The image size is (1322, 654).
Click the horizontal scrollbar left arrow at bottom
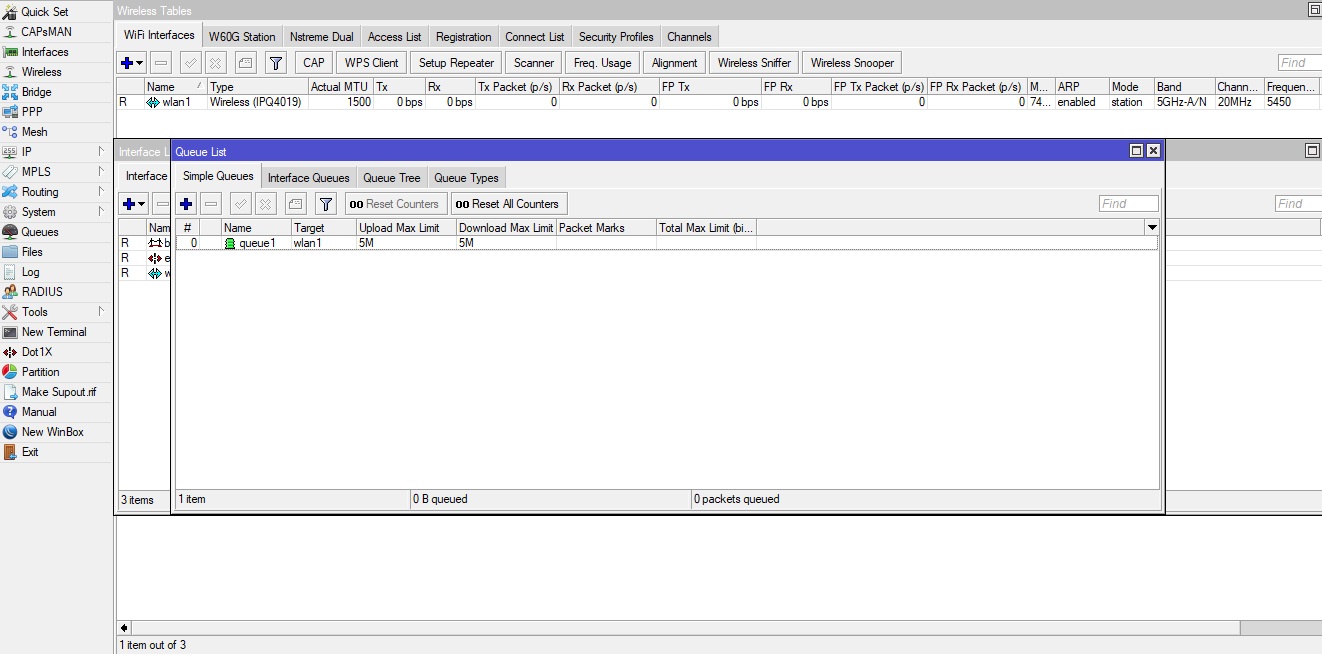124,628
